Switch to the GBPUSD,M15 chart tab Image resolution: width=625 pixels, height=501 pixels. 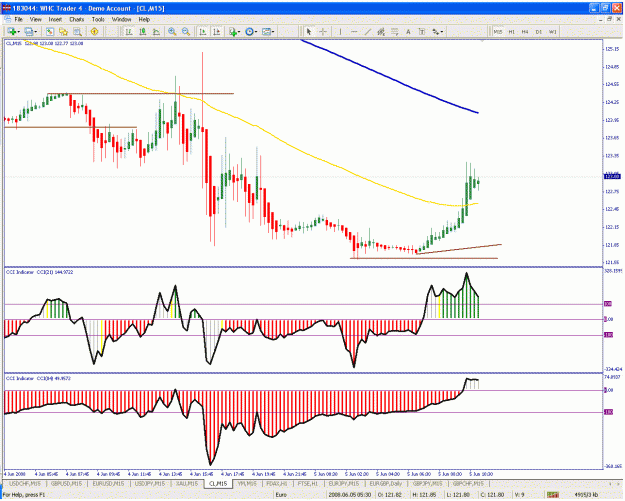(66, 483)
